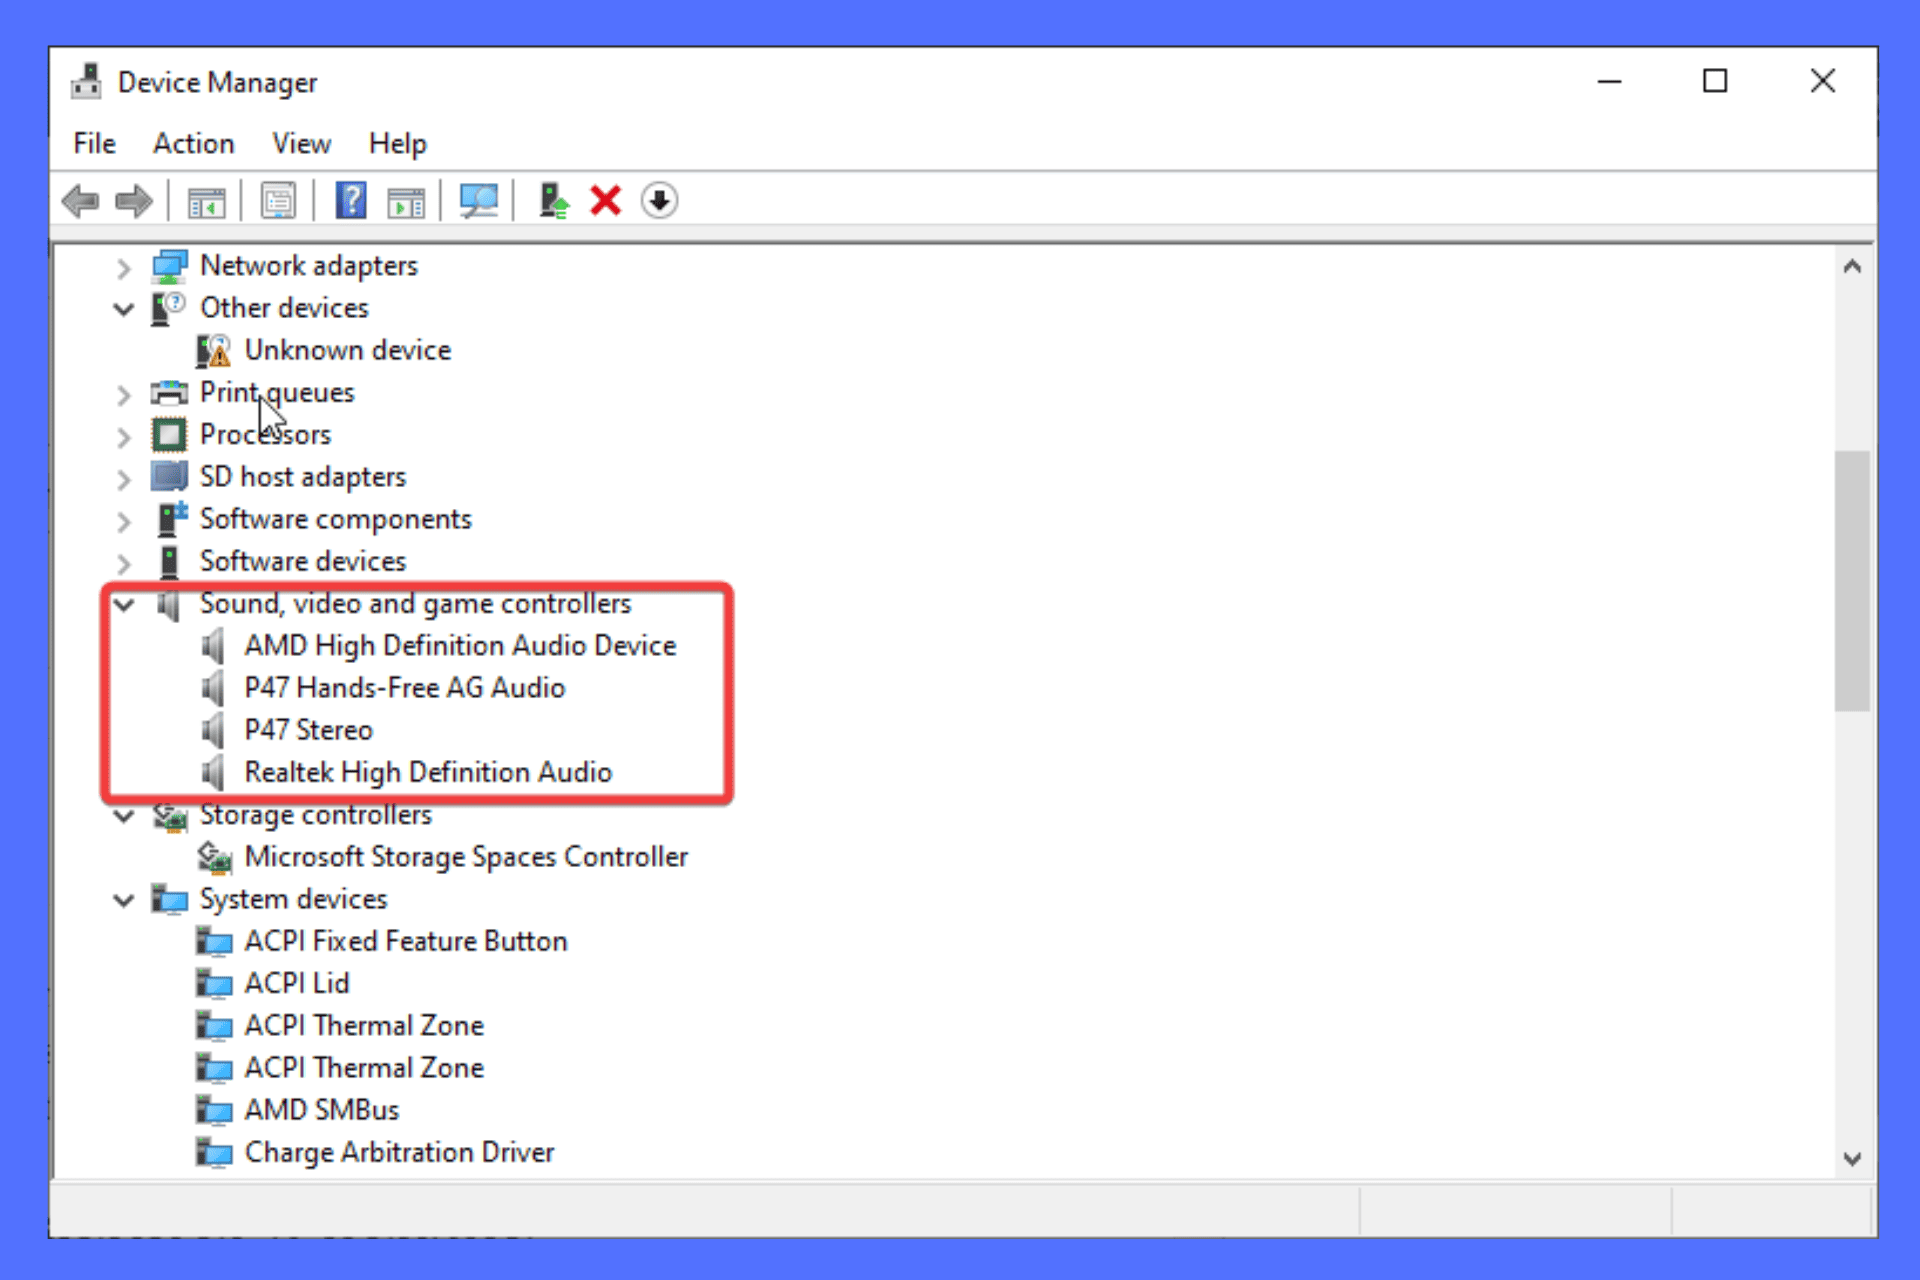
Task: Select AMD High Definition Audio Device
Action: pyautogui.click(x=460, y=644)
